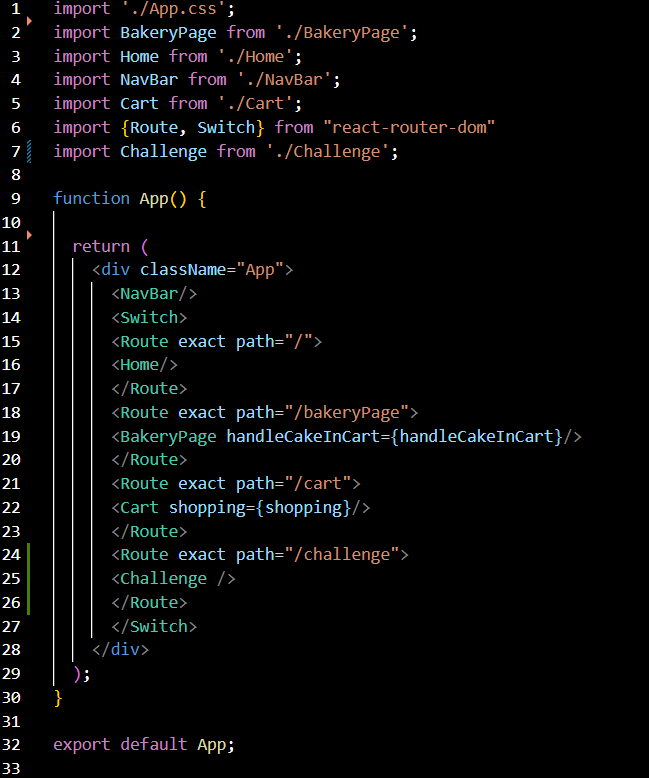Image resolution: width=649 pixels, height=778 pixels.
Task: Click the "react-router-dom" string
Action: (409, 128)
